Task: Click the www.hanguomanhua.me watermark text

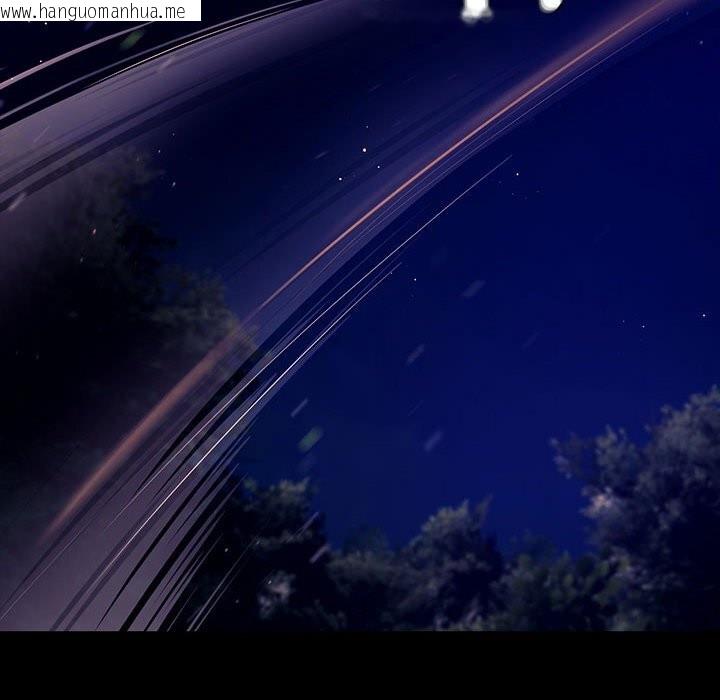Action: 95,11
